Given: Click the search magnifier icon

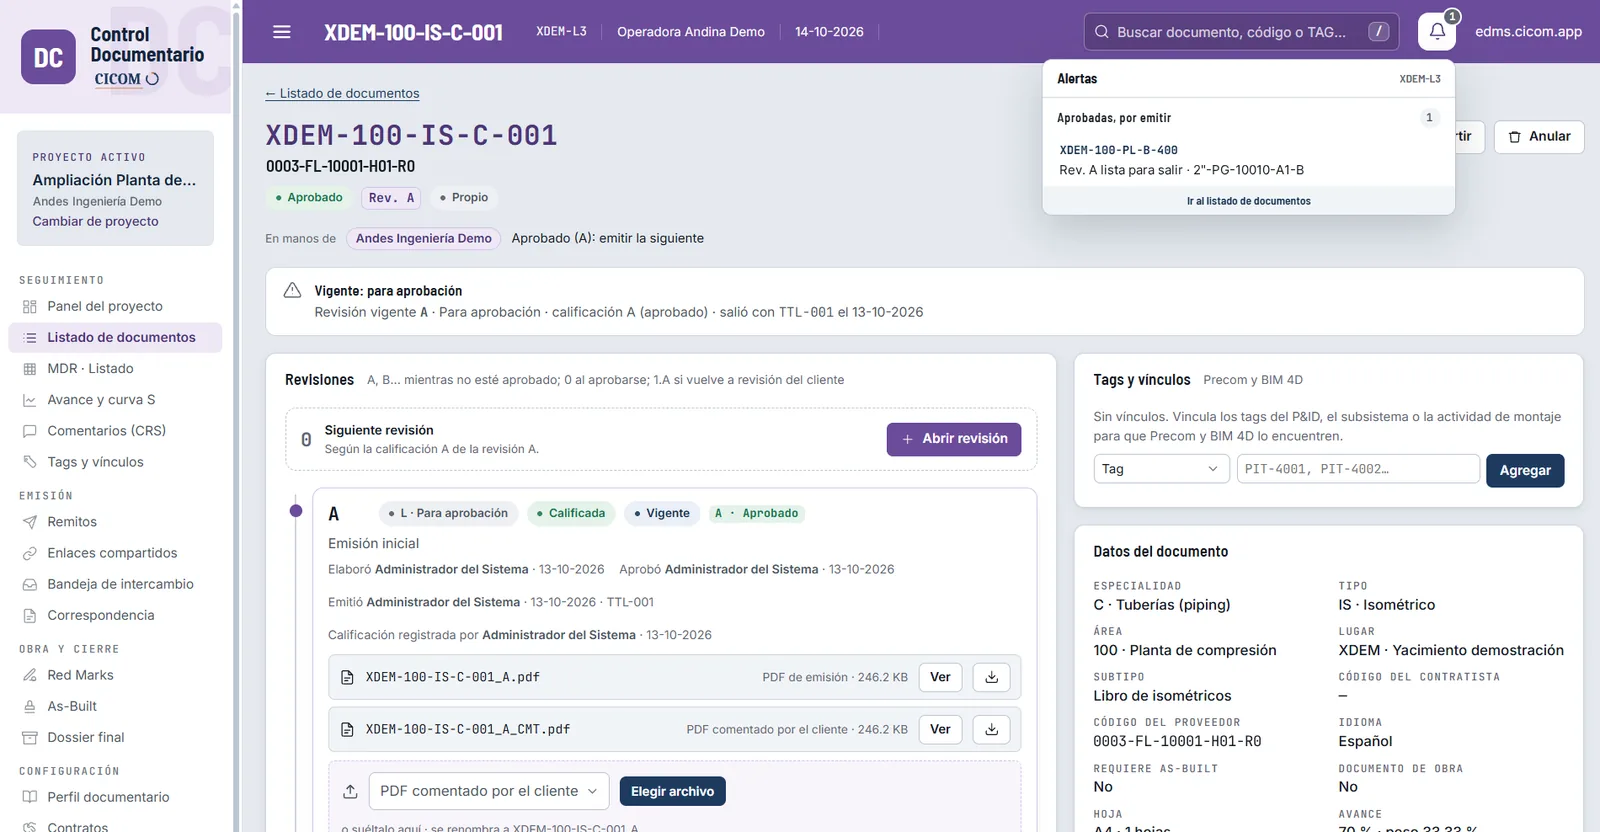Looking at the screenshot, I should point(1101,32).
